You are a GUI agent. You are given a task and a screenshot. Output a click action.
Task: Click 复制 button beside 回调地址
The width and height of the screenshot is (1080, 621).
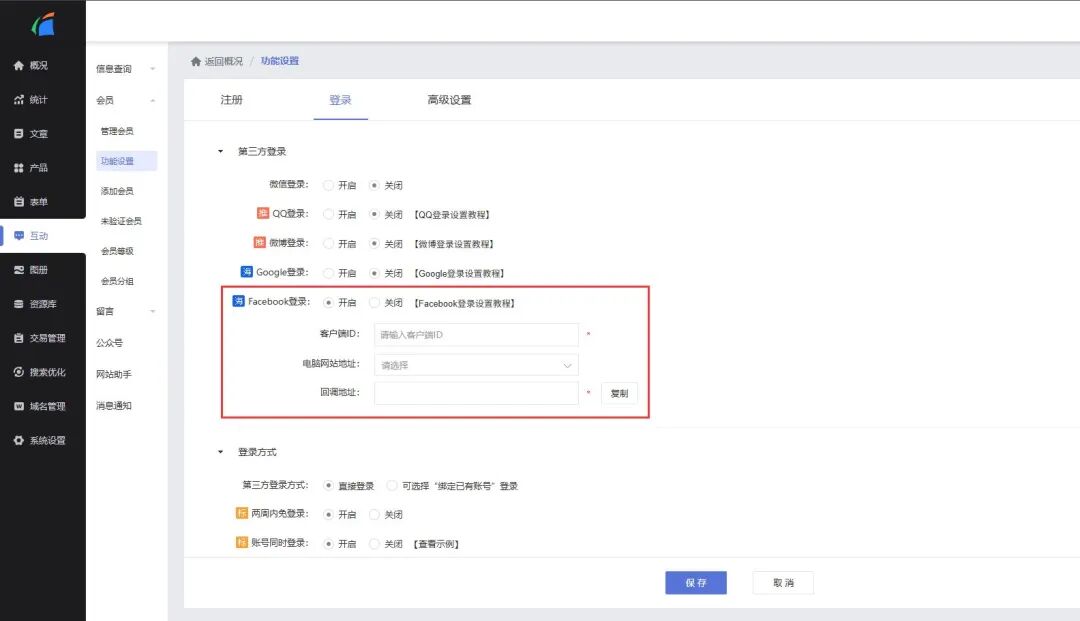tap(619, 394)
